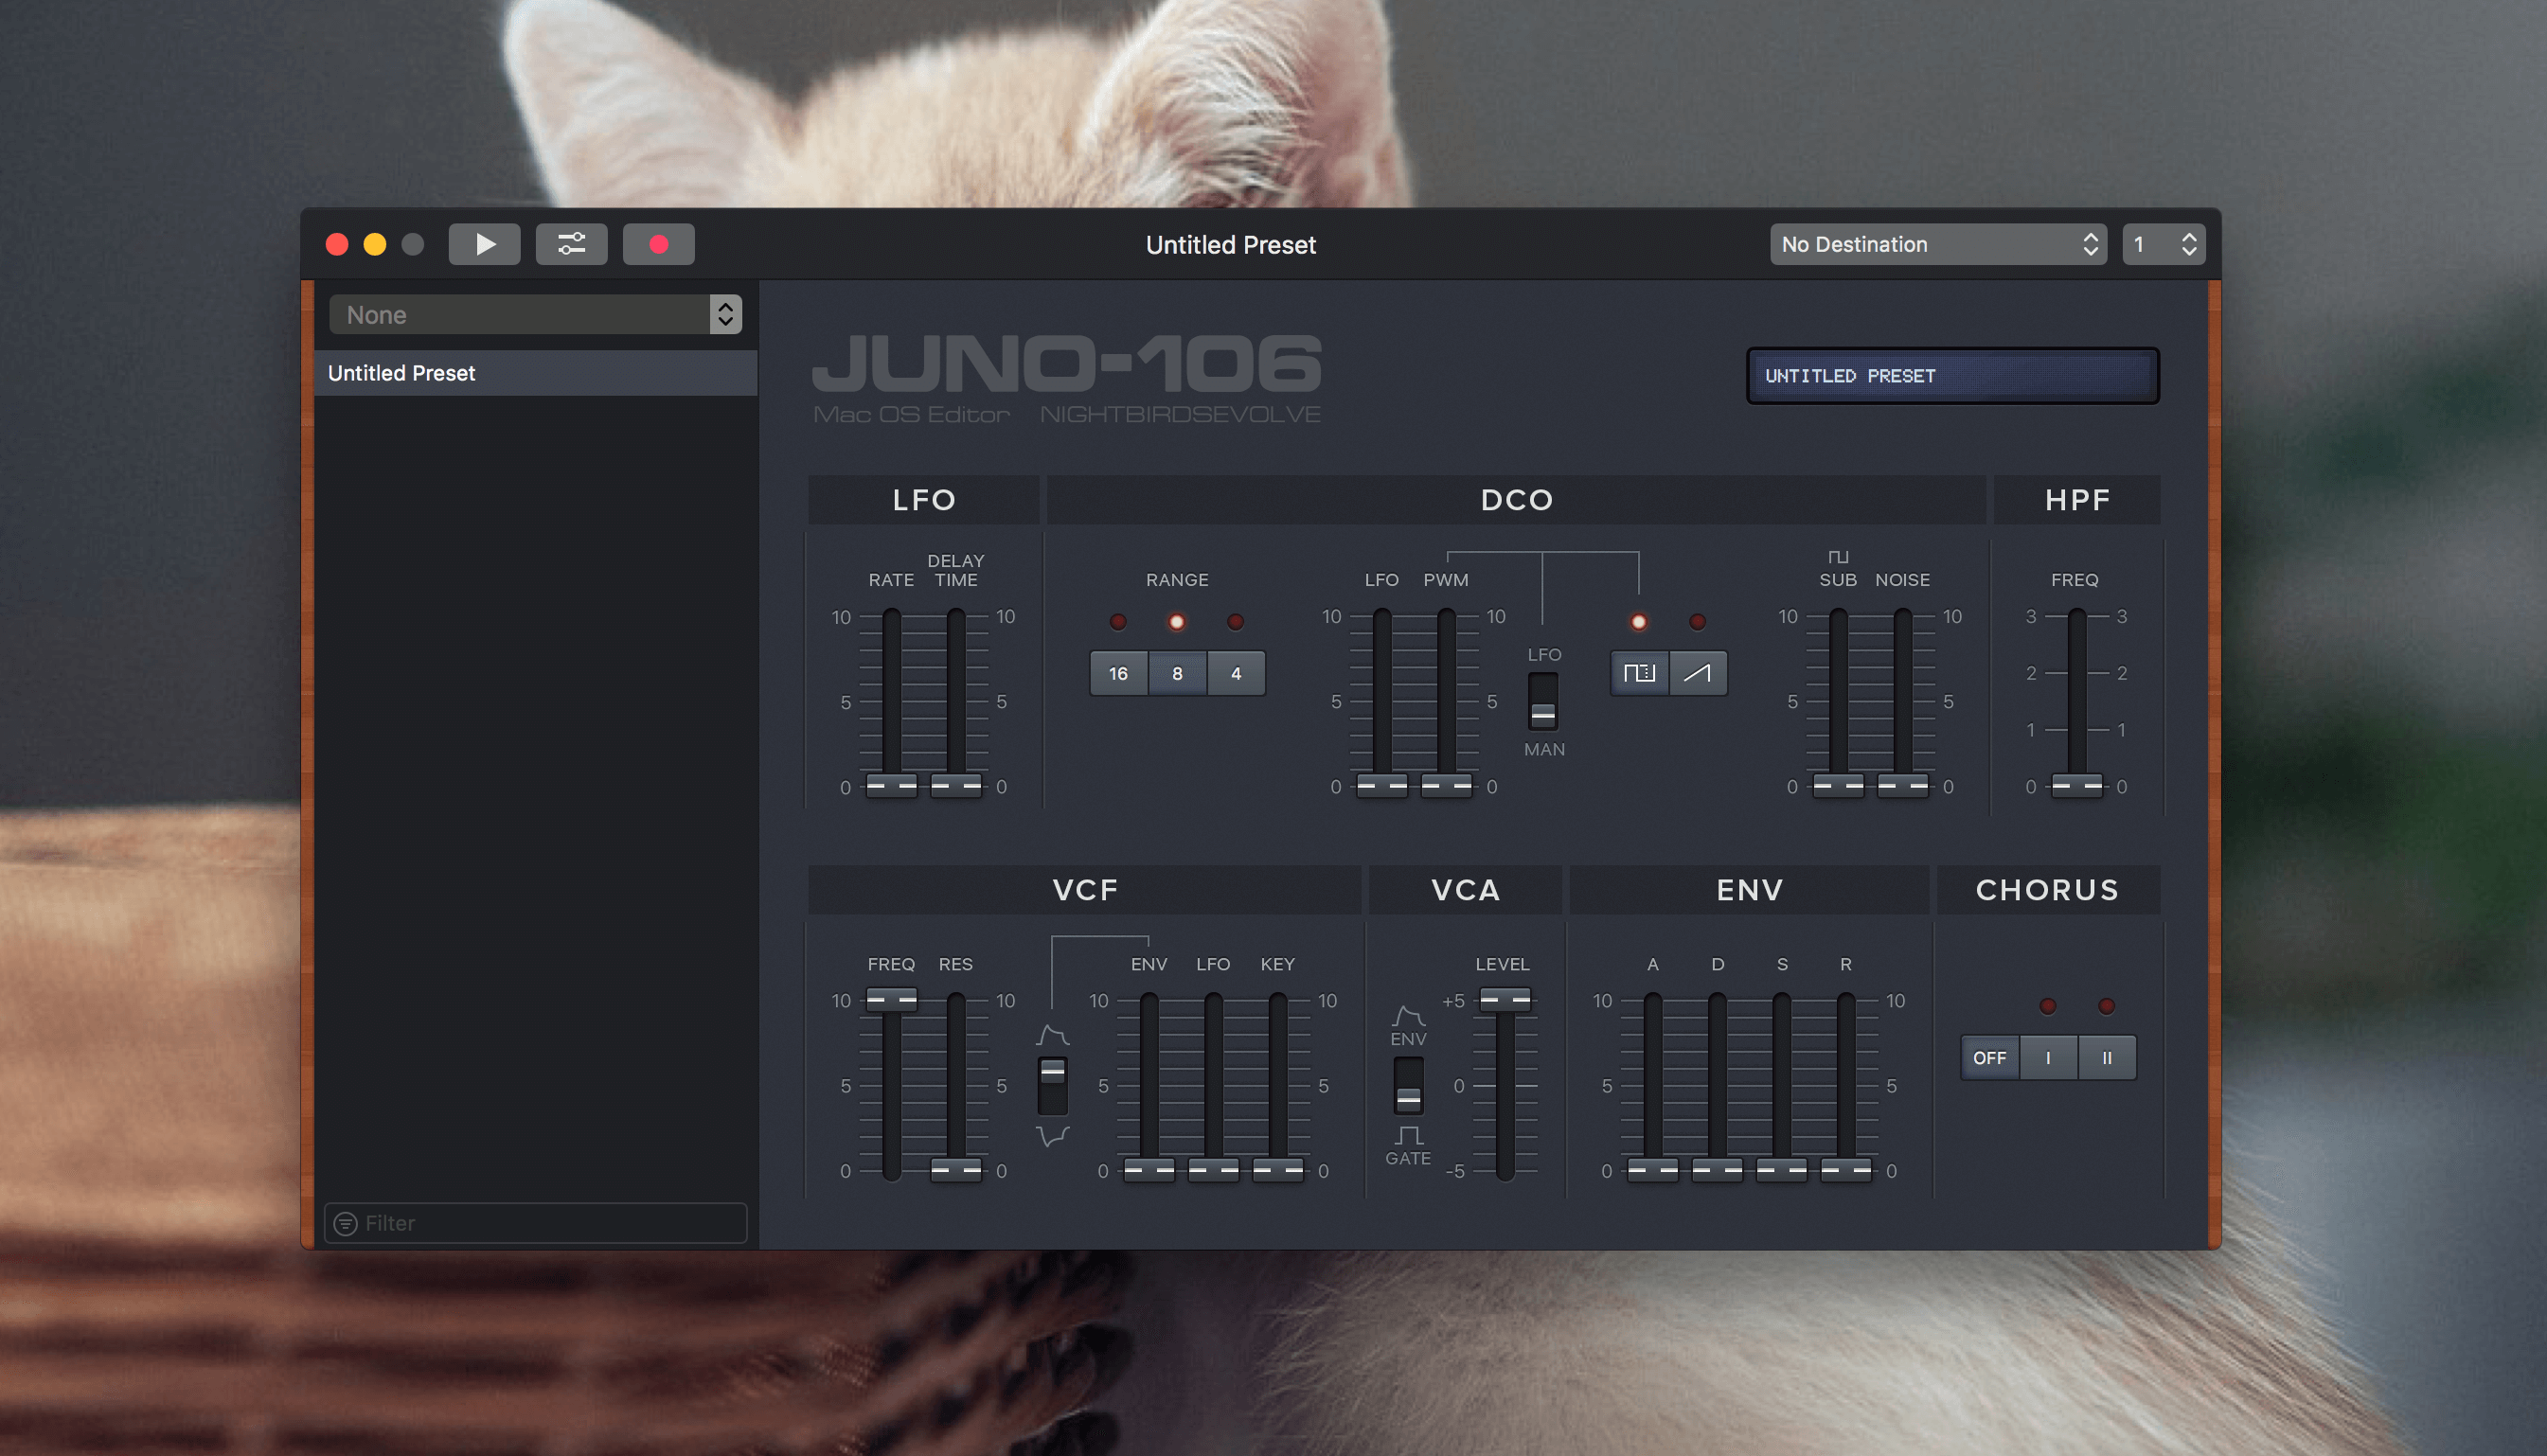Open the MIDI channel 1 selector
This screenshot has height=1456, width=2547.
[2164, 244]
